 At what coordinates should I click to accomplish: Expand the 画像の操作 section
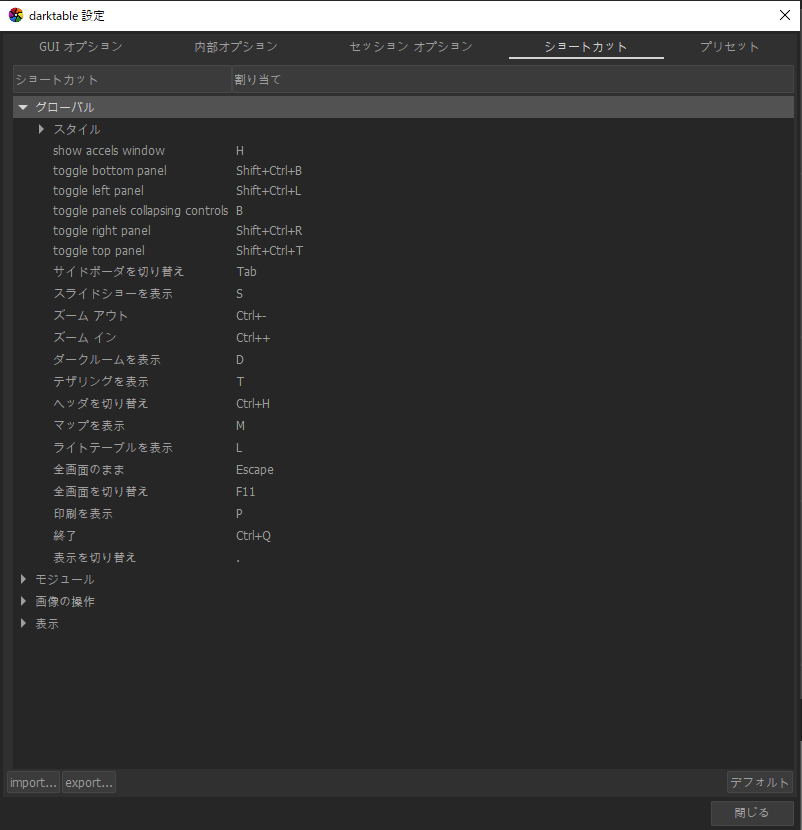pyautogui.click(x=23, y=601)
